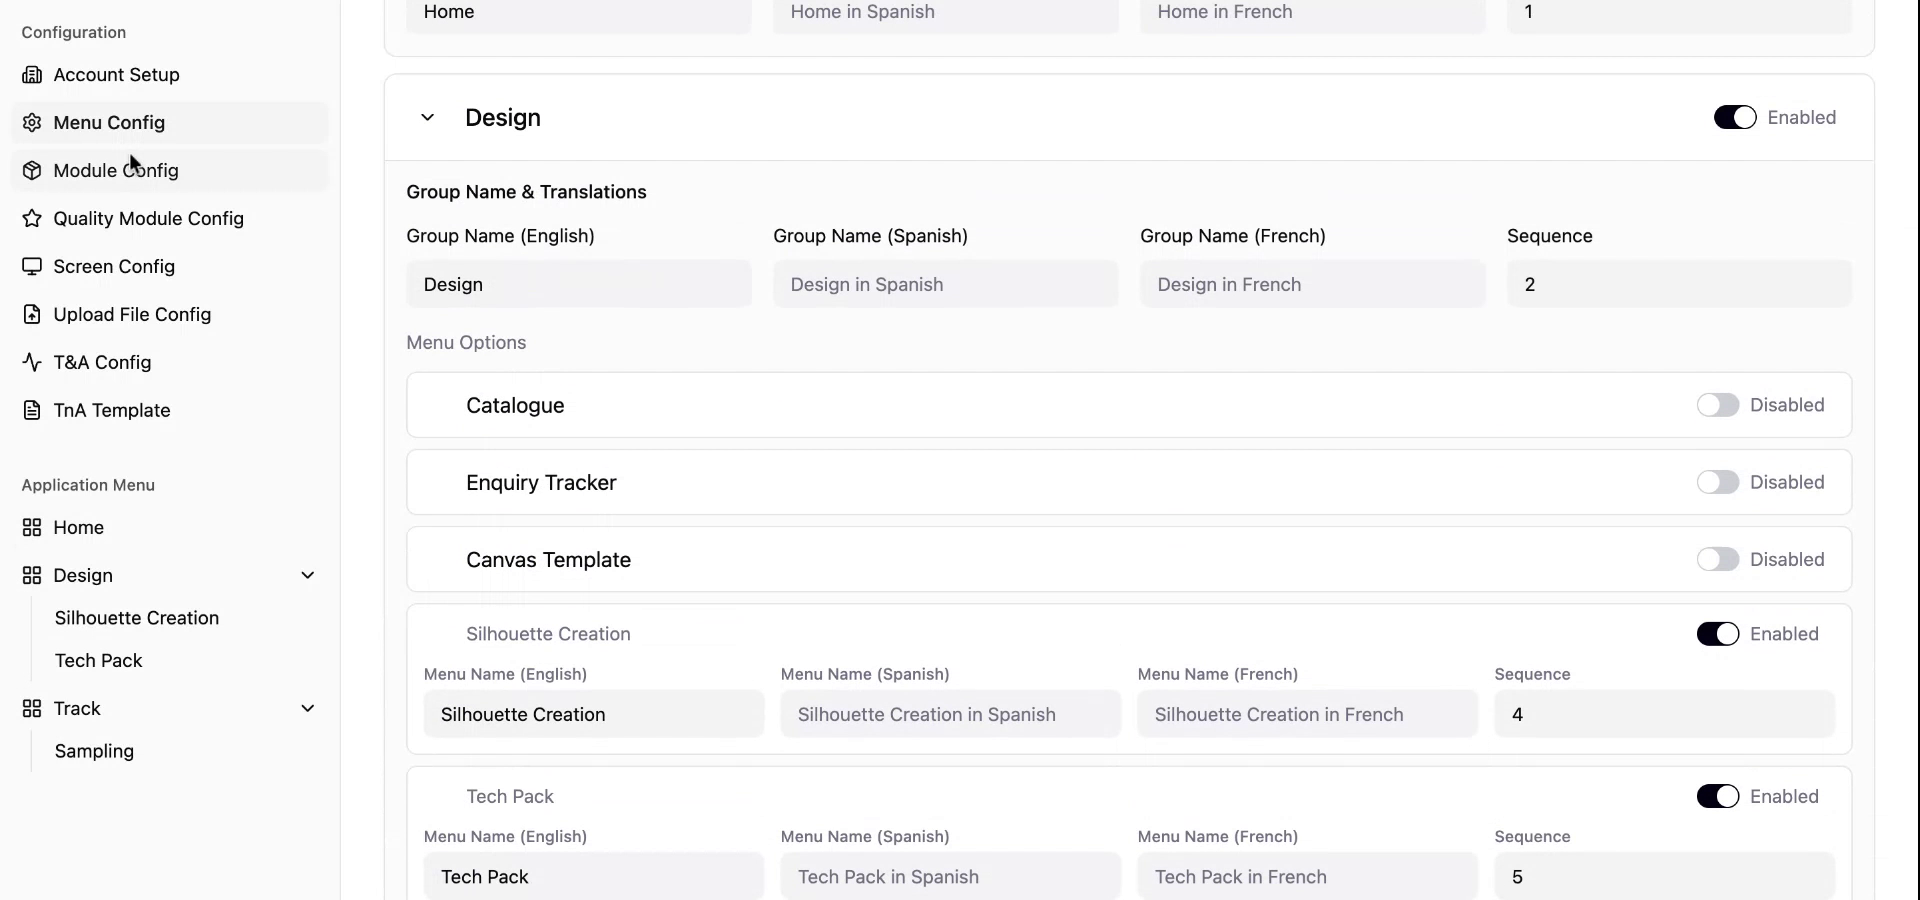Collapse the Design section header chevron
This screenshot has height=900, width=1920.
point(428,117)
